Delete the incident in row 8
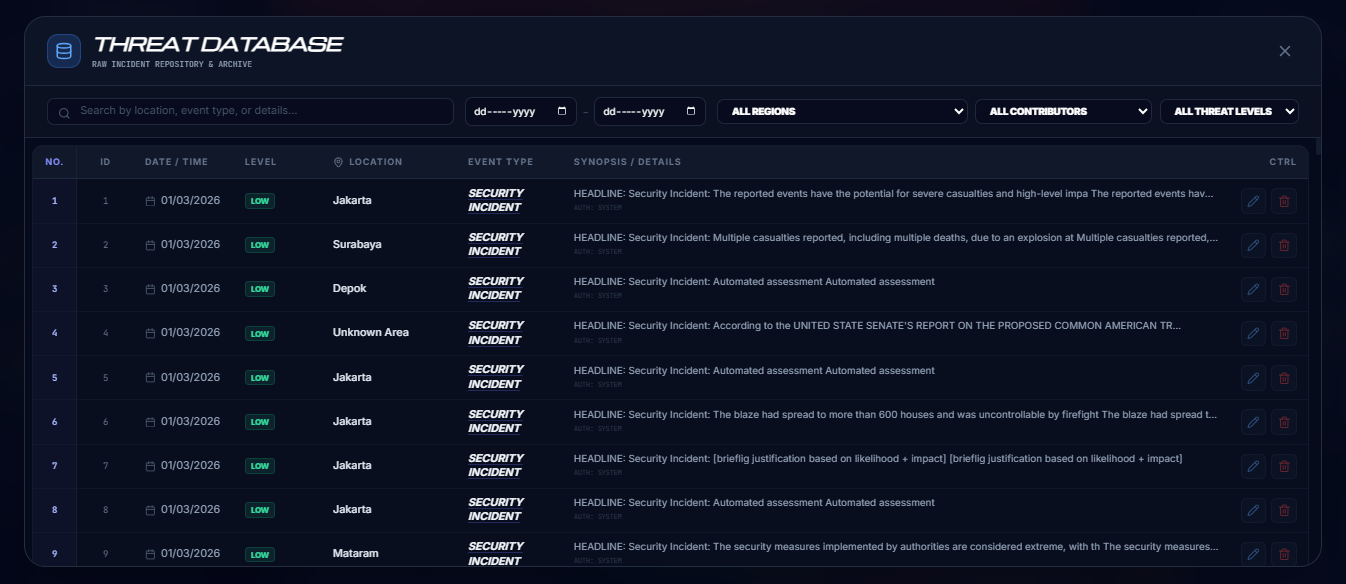This screenshot has height=584, width=1346. (x=1284, y=510)
